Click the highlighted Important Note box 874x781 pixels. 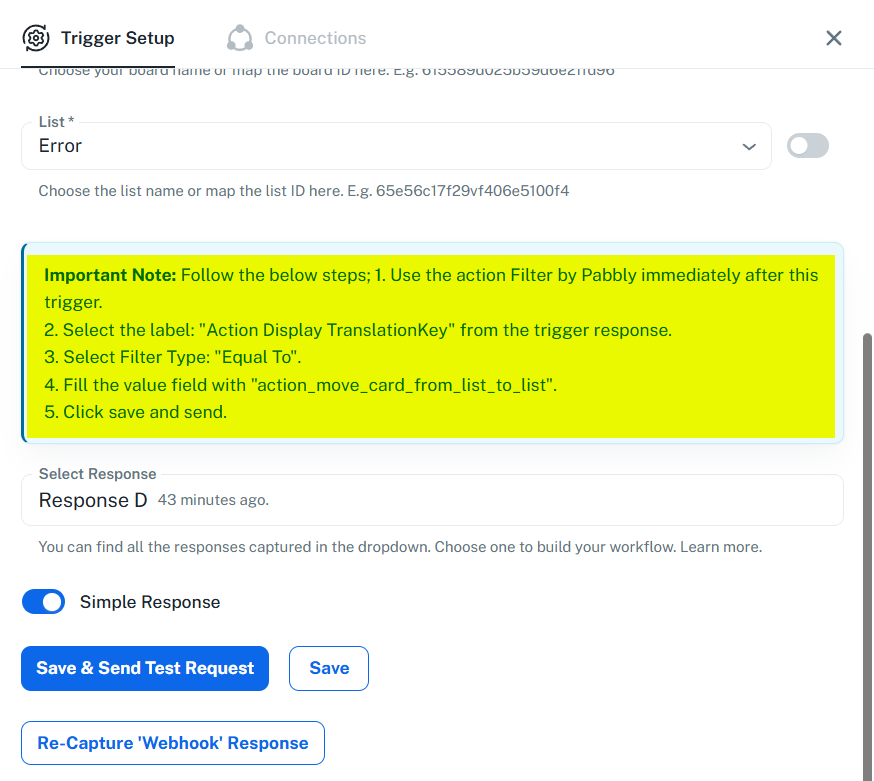(x=431, y=342)
